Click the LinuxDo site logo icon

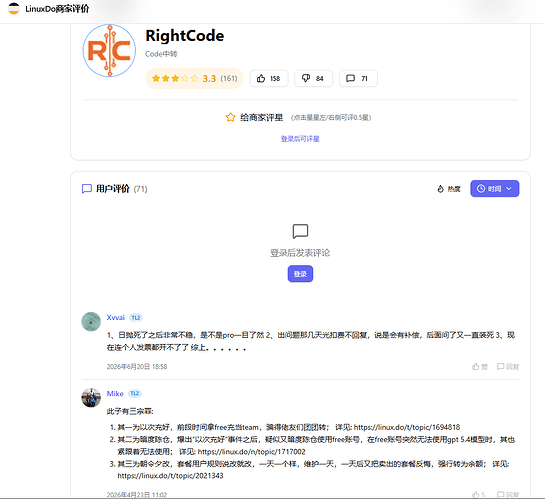(14, 9)
